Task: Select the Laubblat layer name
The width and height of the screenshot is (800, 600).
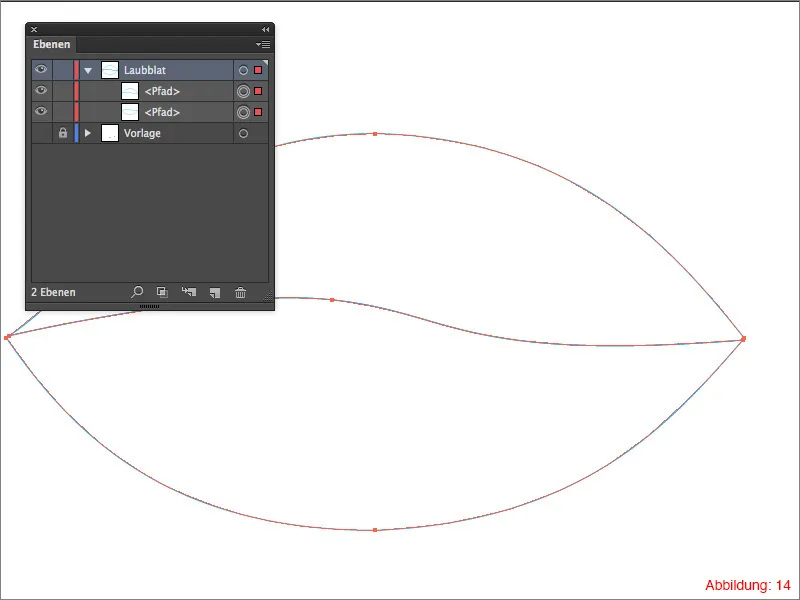Action: tap(145, 70)
